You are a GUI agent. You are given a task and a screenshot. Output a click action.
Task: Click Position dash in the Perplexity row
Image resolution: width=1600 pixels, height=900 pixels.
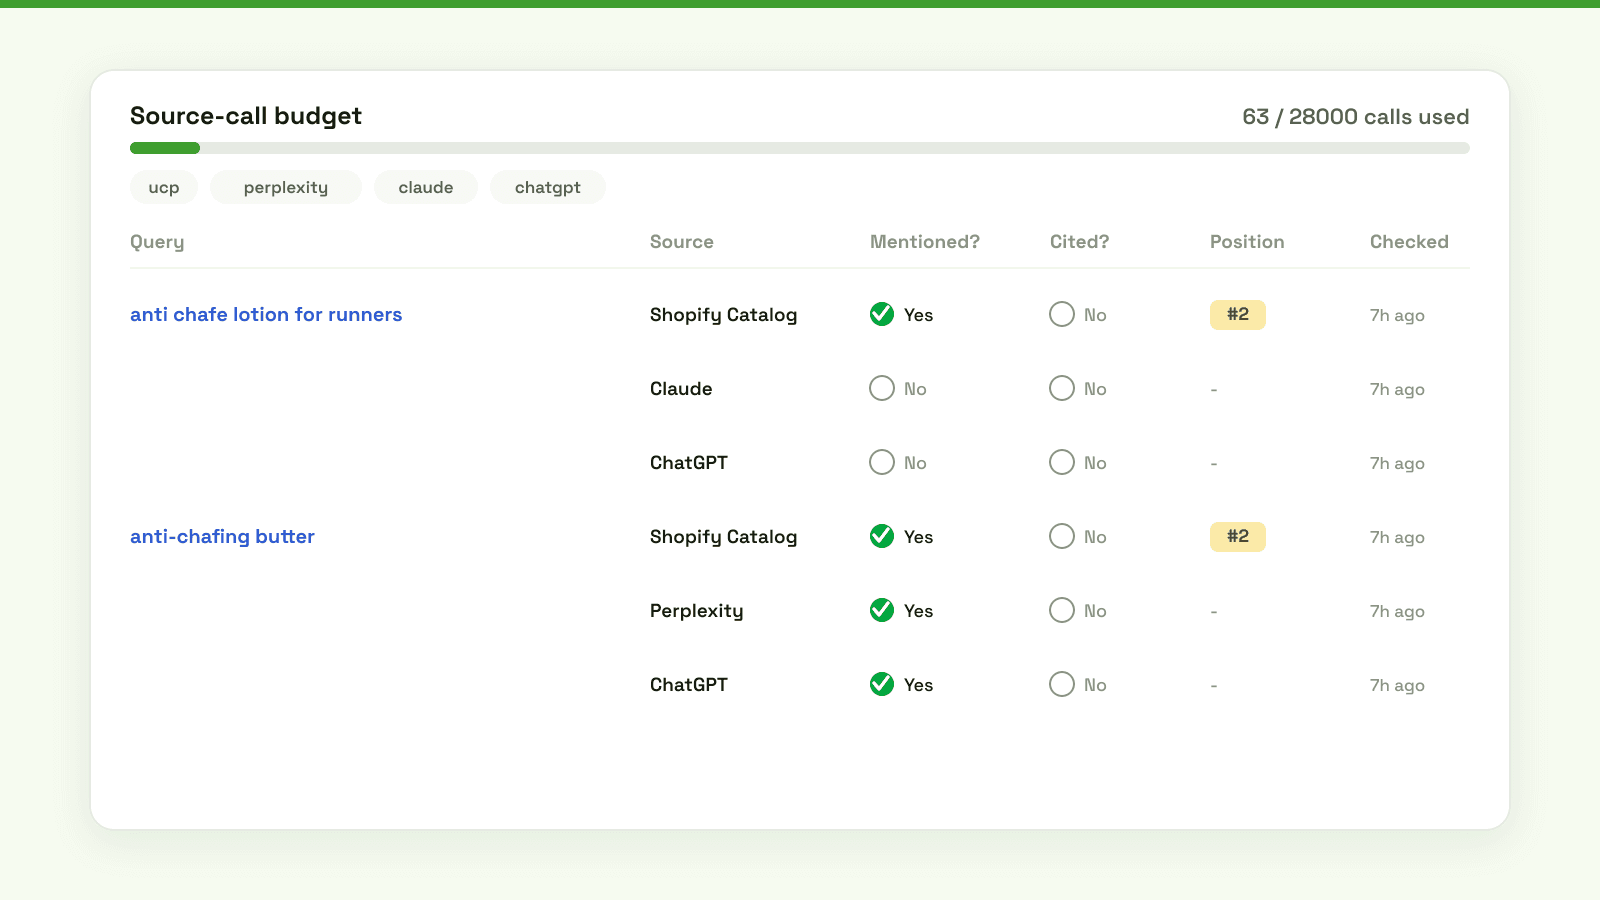point(1214,611)
